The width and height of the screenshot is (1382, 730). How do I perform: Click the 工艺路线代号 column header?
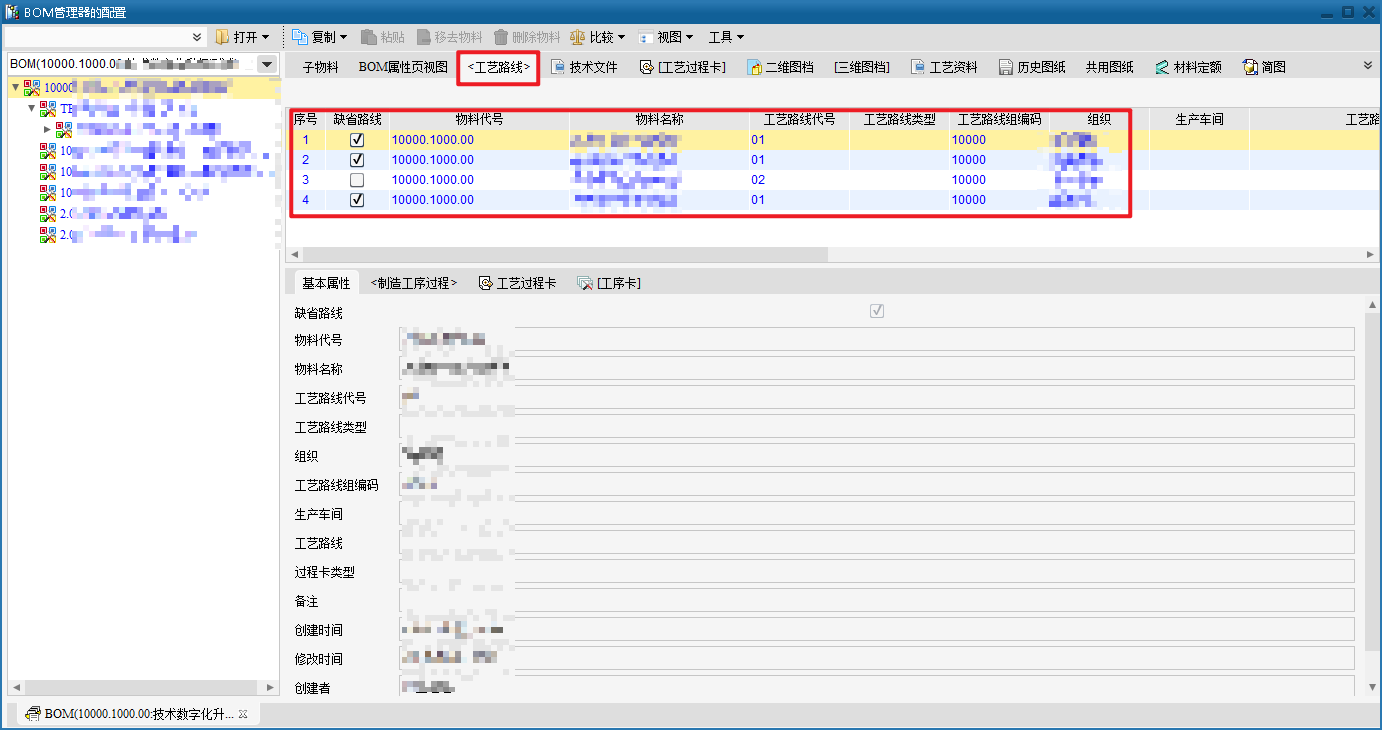click(799, 119)
